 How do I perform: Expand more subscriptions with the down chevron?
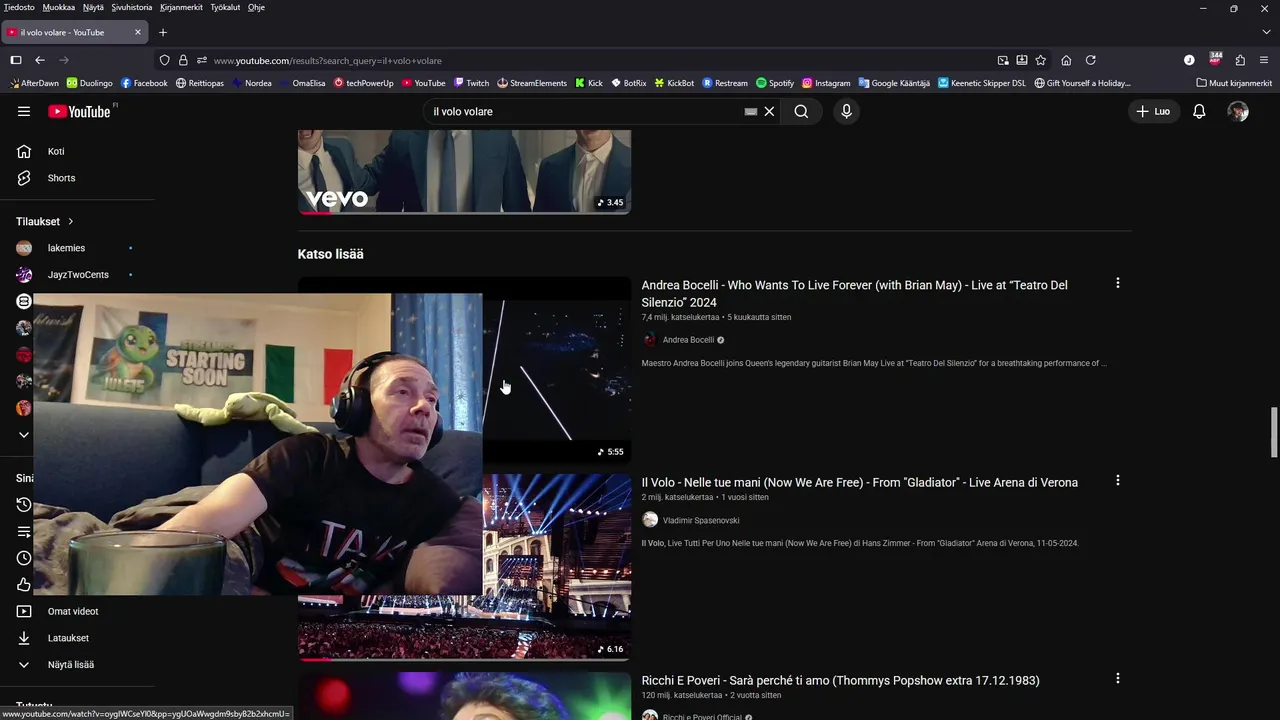tap(24, 434)
